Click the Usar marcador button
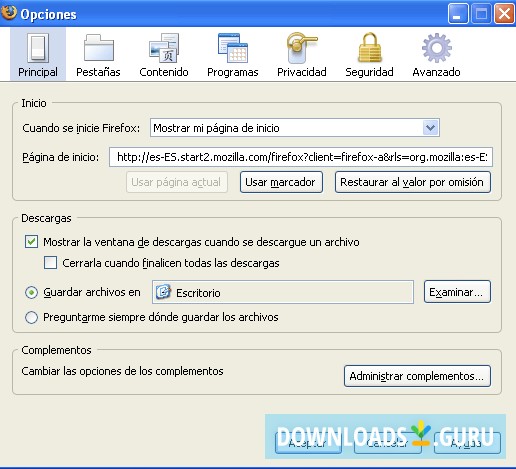 [281, 182]
